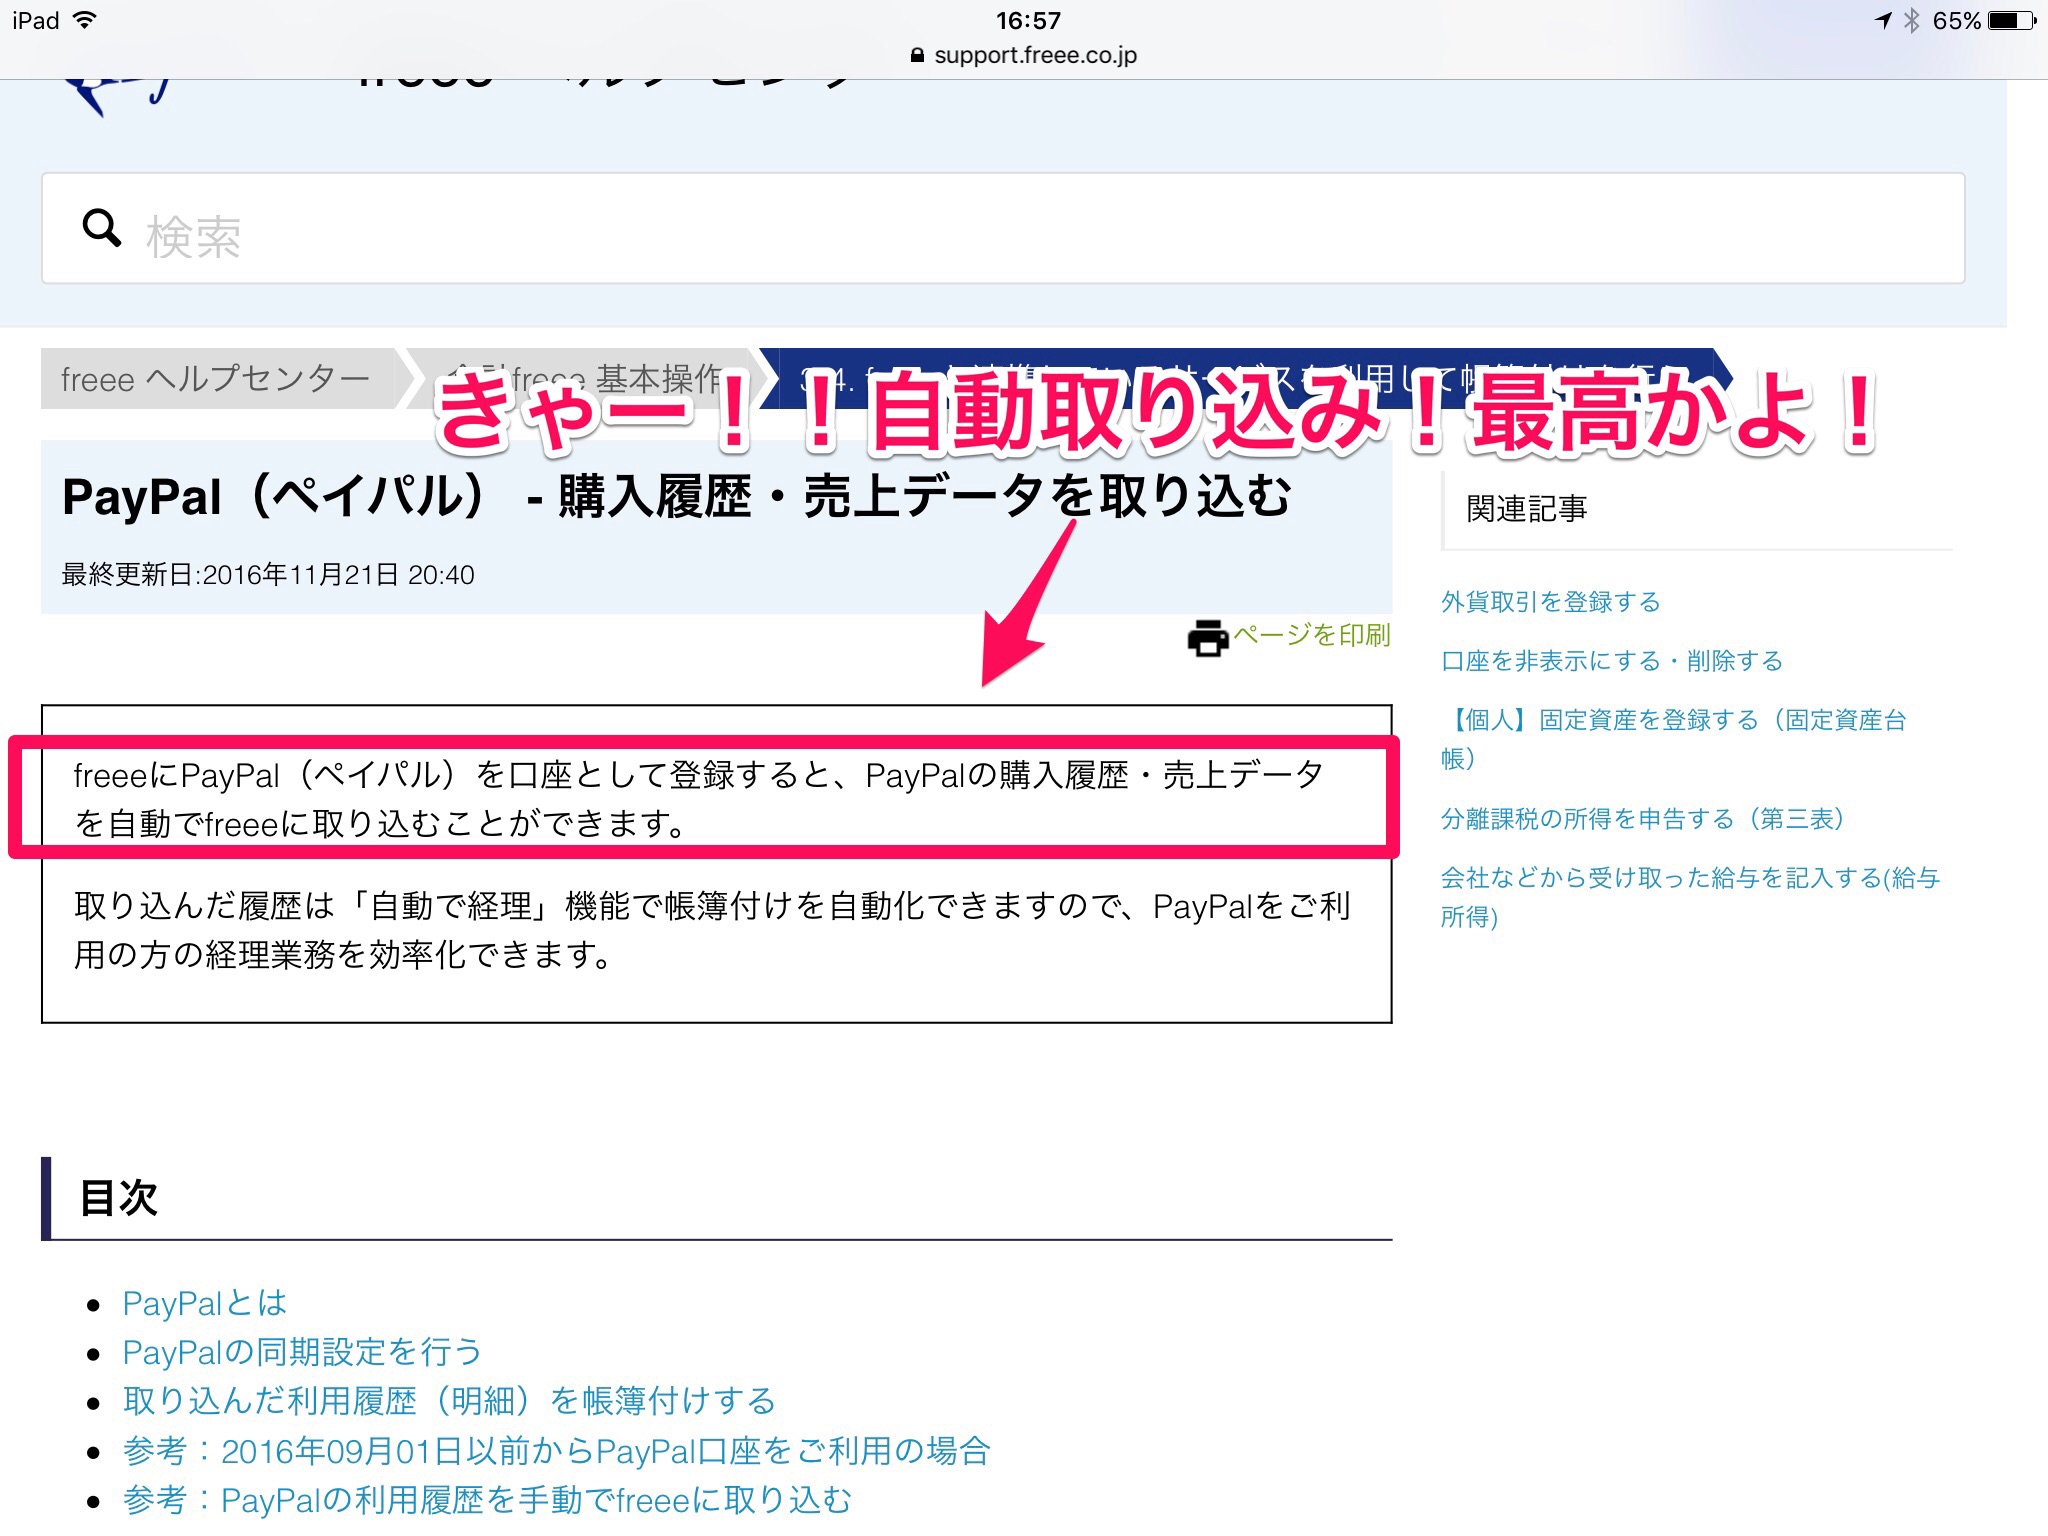
Task: Tap the location arrow status icon
Action: [1882, 21]
